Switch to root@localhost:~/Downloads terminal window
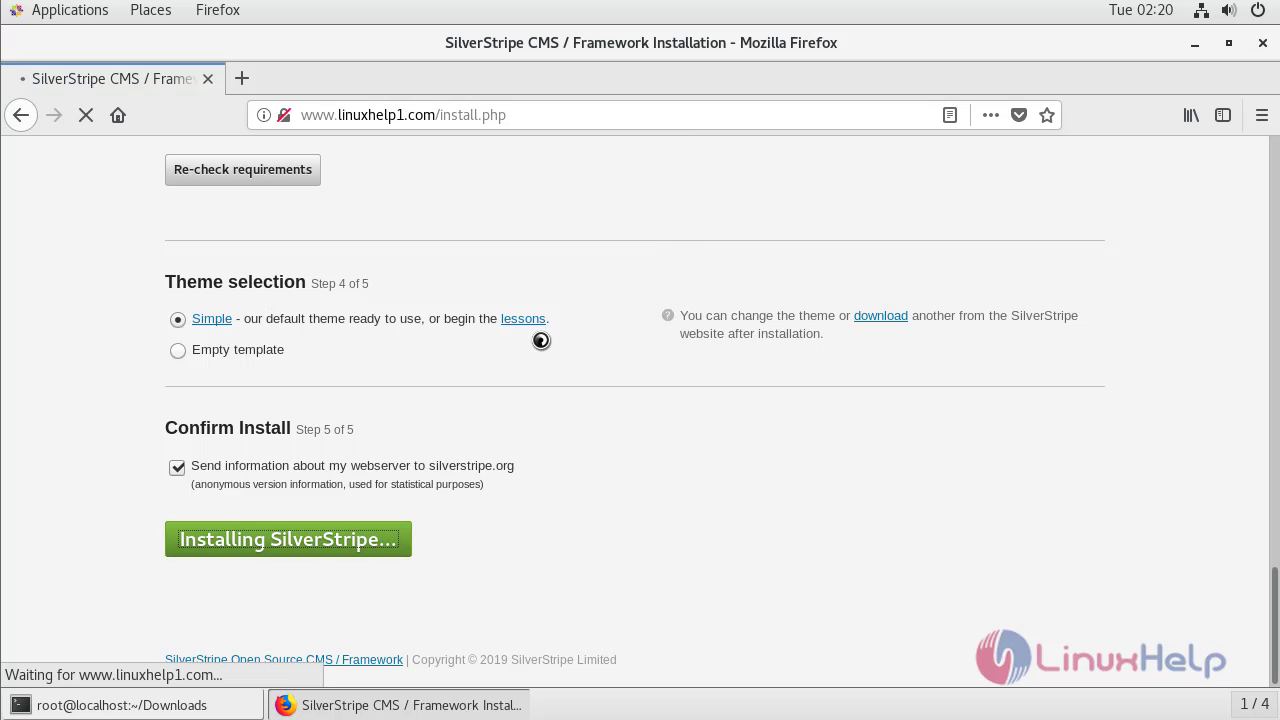Image resolution: width=1280 pixels, height=720 pixels. (134, 705)
